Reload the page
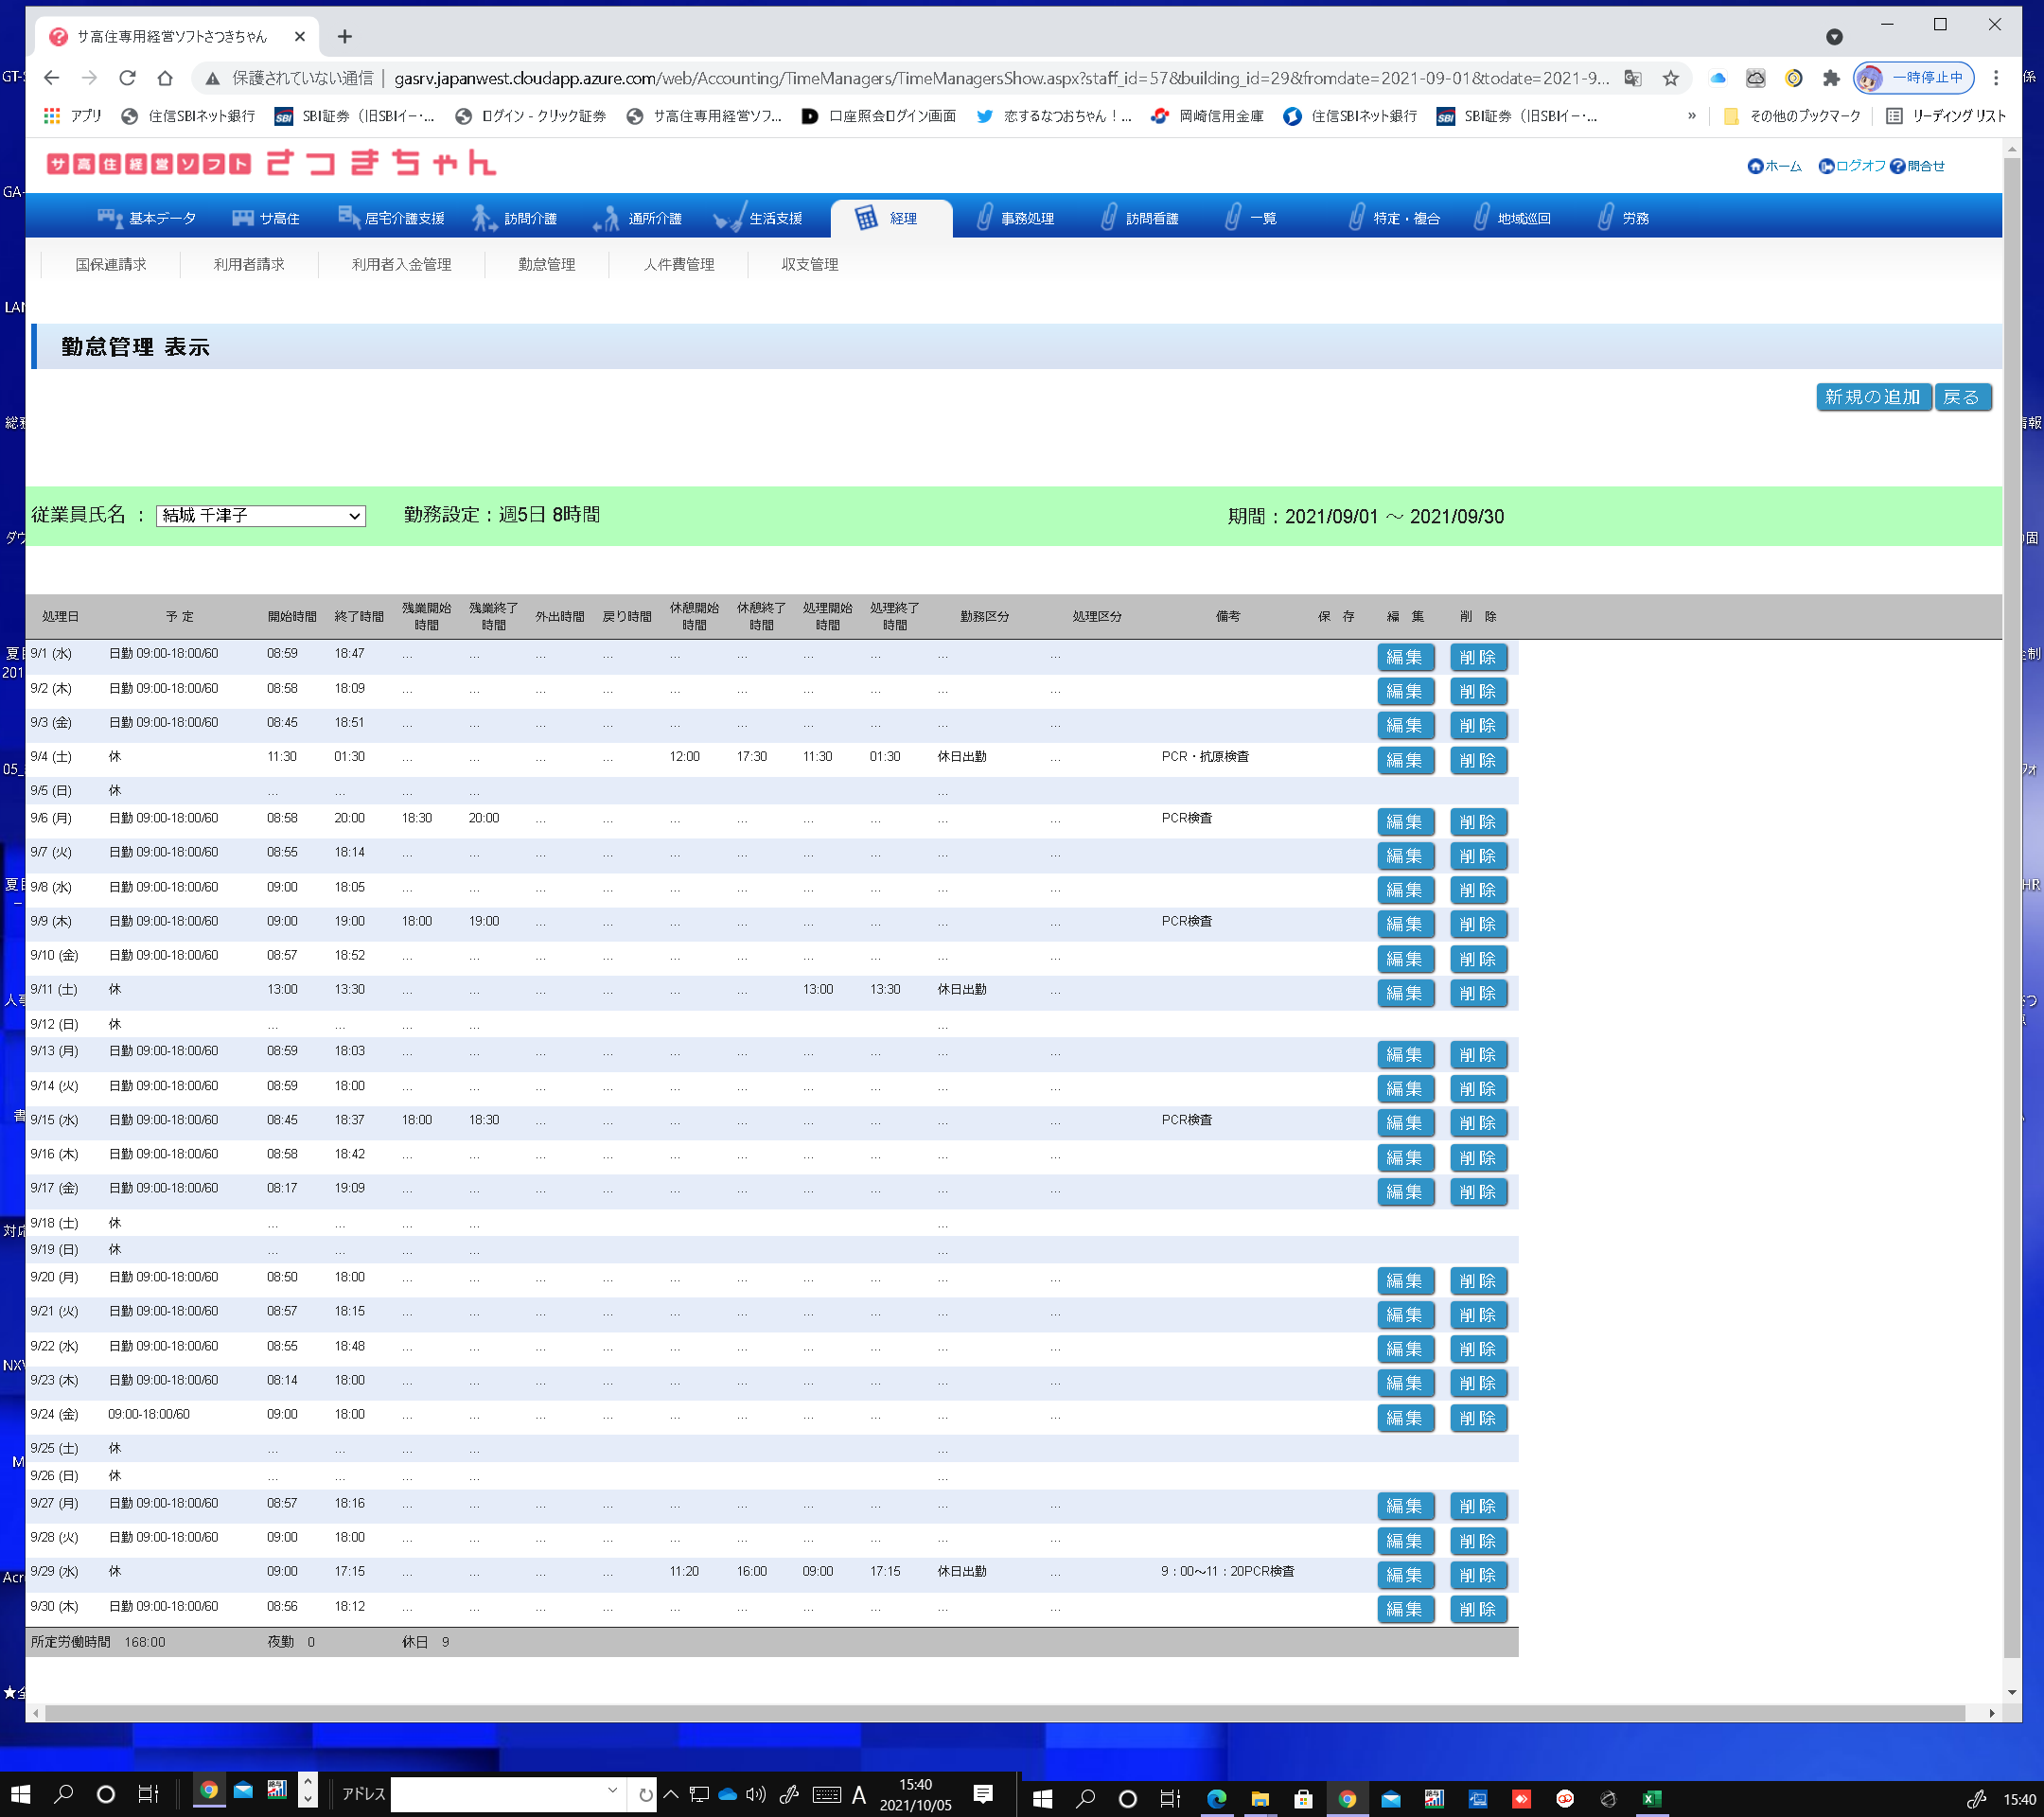This screenshot has height=1817, width=2044. click(x=127, y=78)
